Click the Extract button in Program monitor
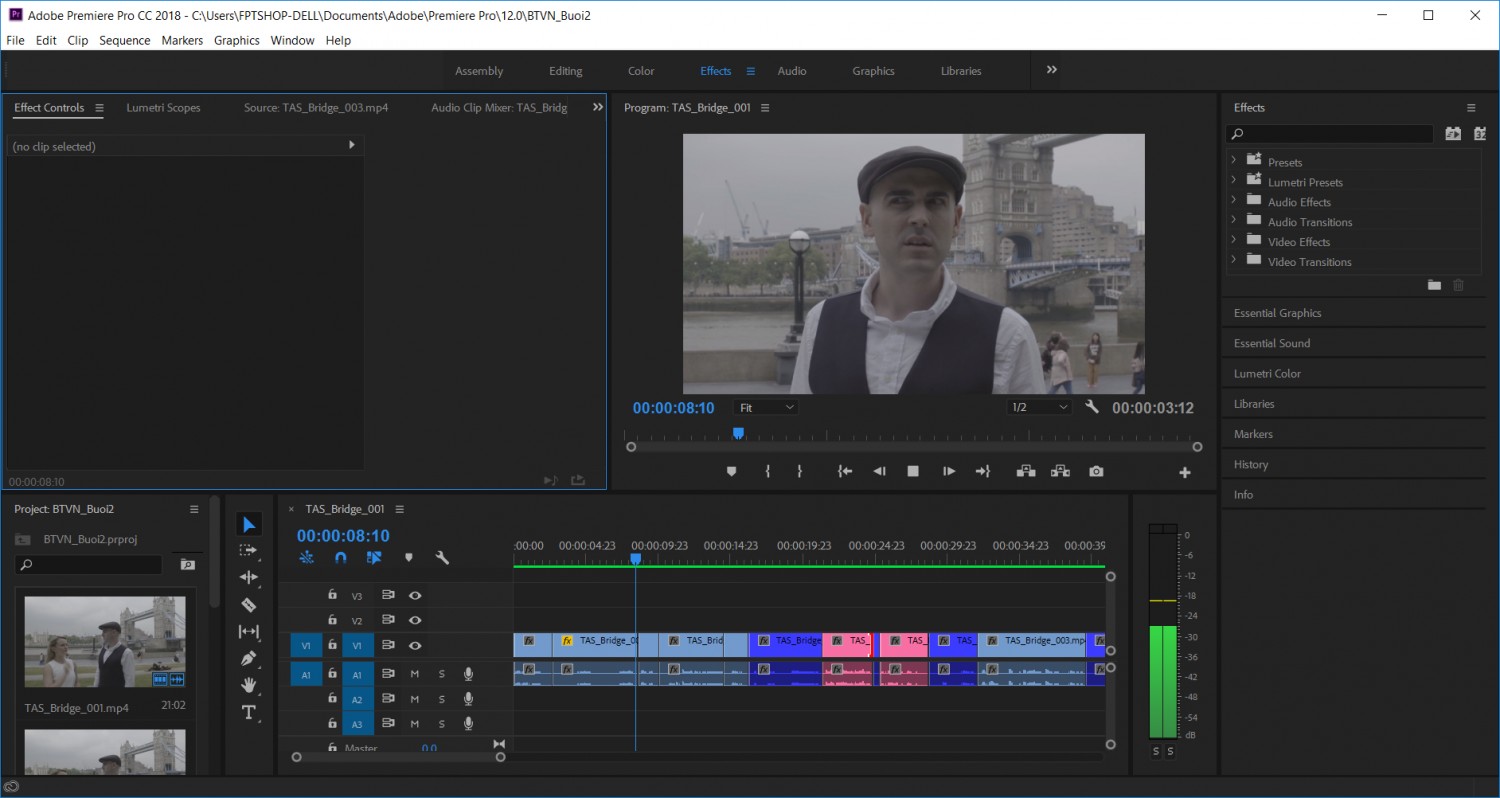The width and height of the screenshot is (1500, 798). 1060,471
